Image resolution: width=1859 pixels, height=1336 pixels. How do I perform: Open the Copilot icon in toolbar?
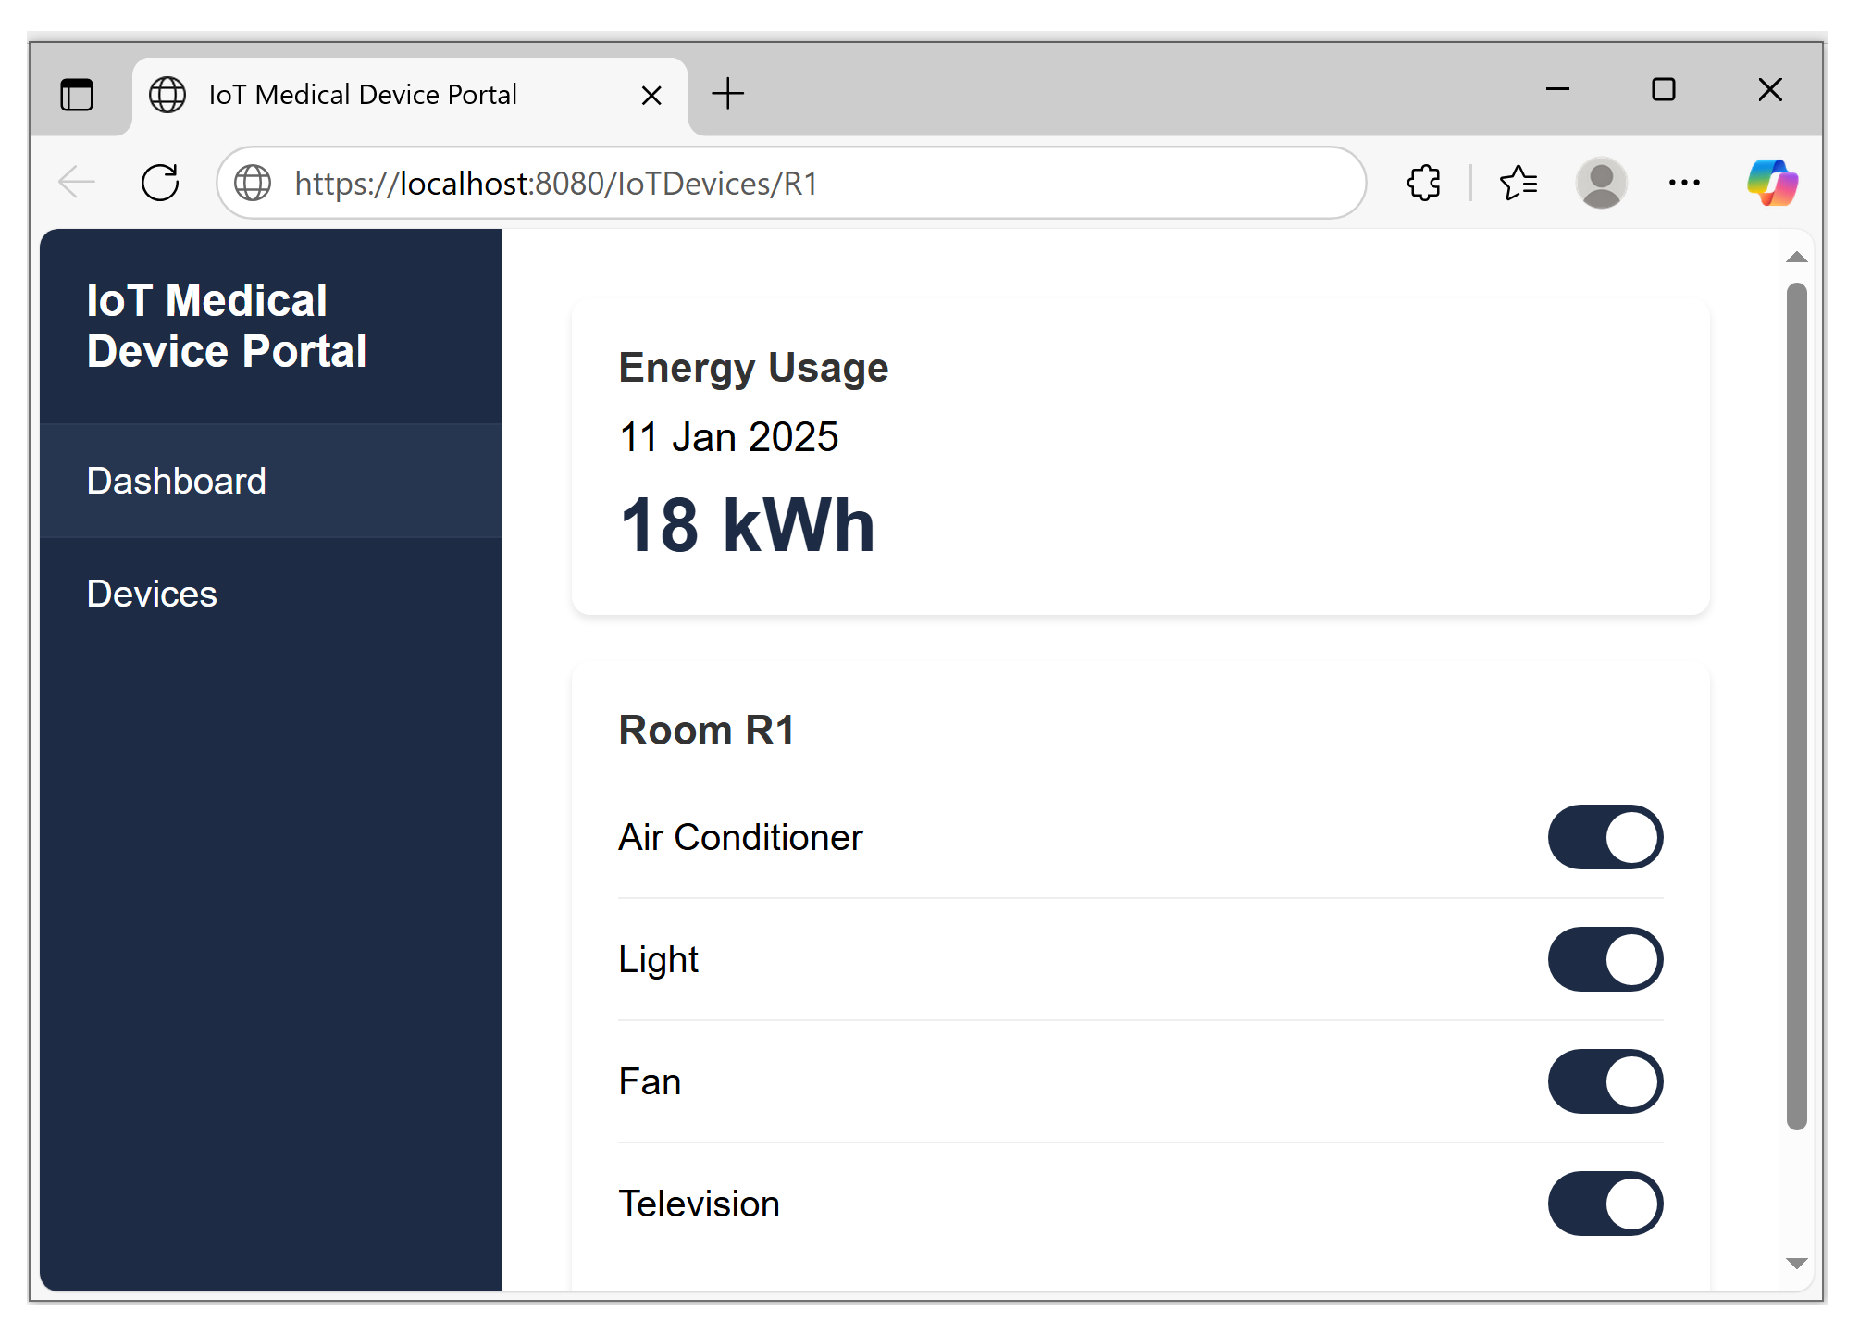pyautogui.click(x=1771, y=183)
